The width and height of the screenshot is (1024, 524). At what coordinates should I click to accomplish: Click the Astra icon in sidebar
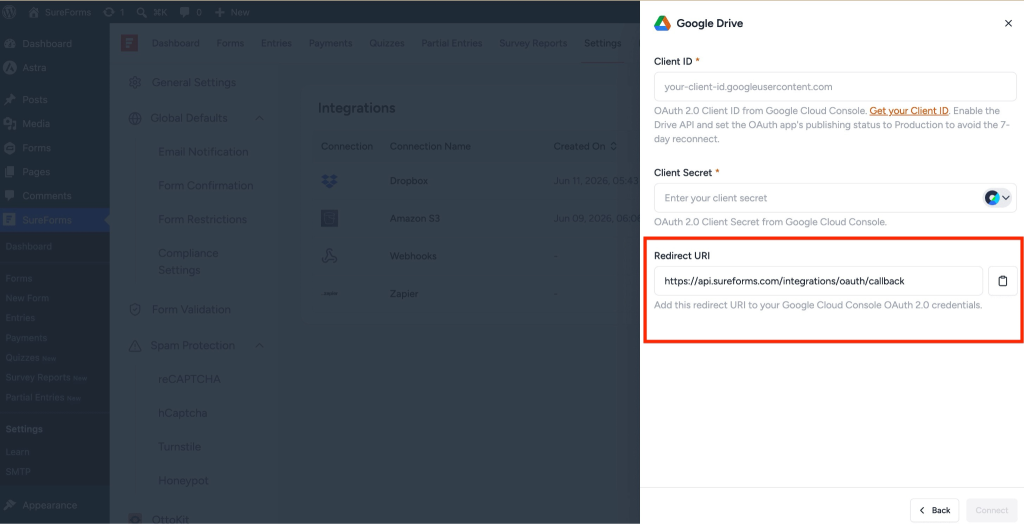point(10,67)
